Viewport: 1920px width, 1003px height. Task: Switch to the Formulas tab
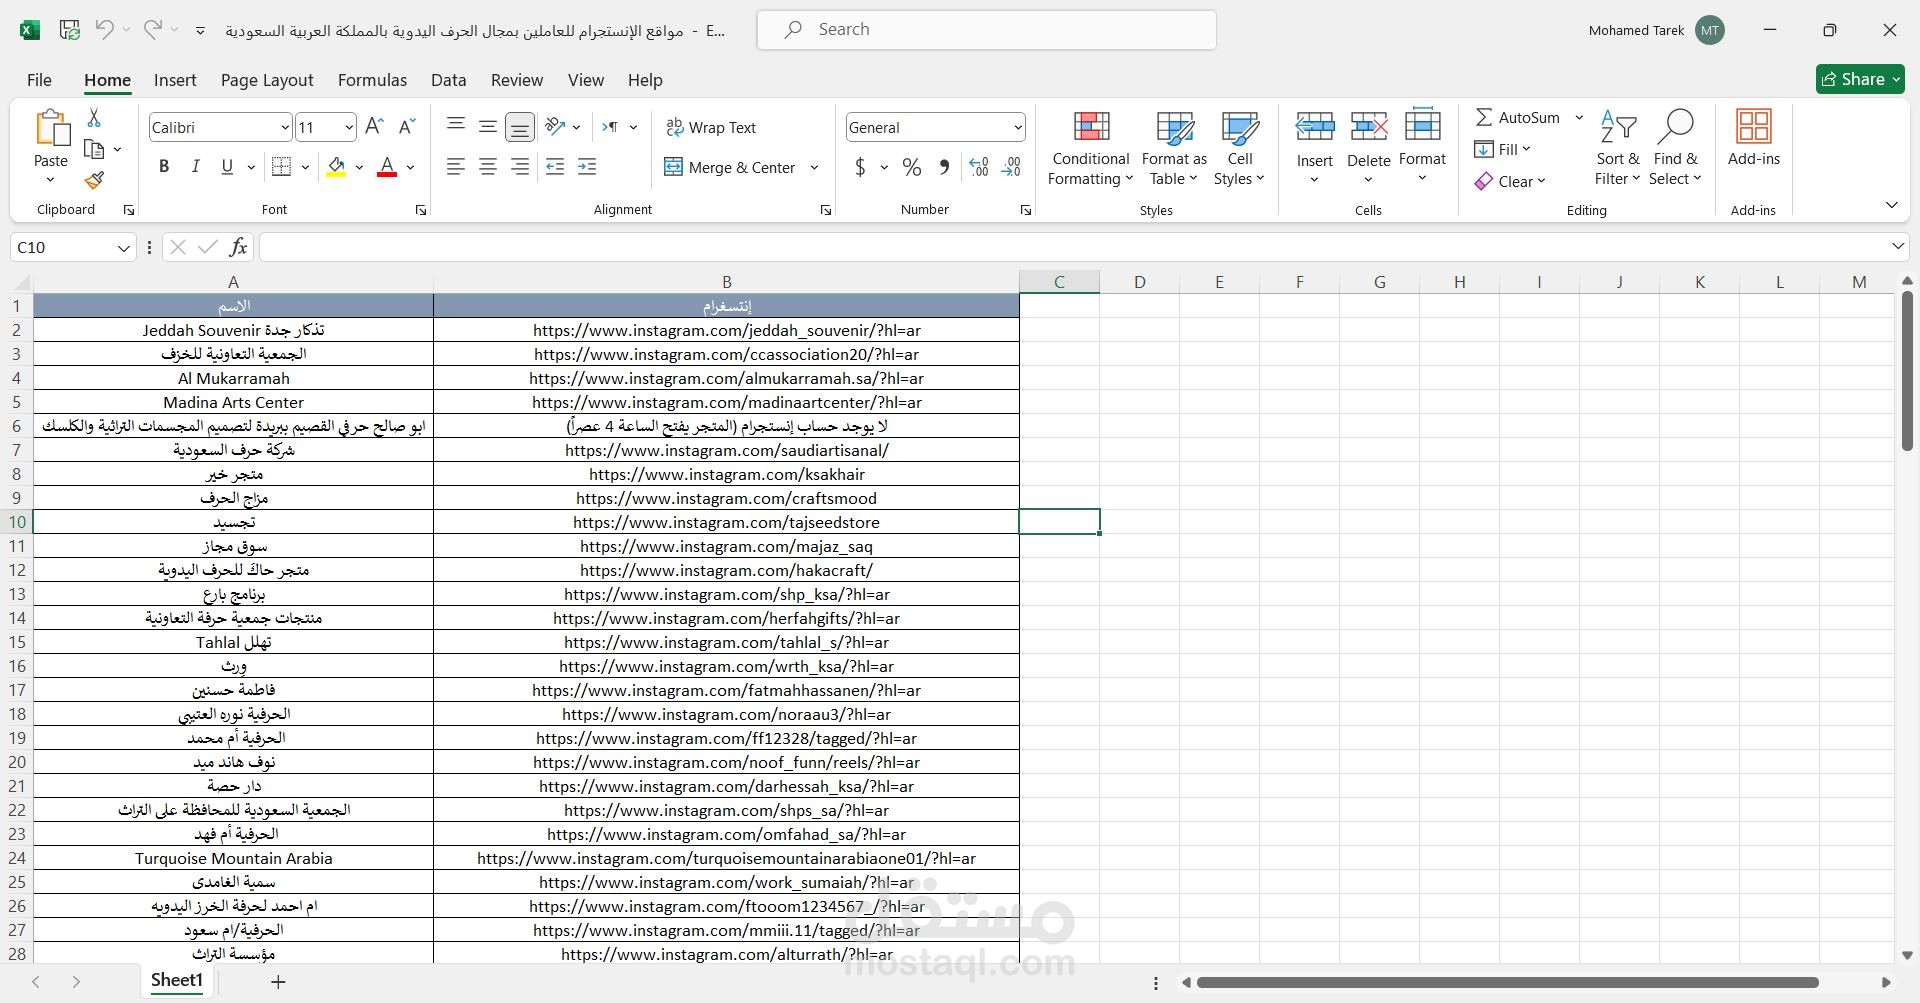pyautogui.click(x=372, y=80)
